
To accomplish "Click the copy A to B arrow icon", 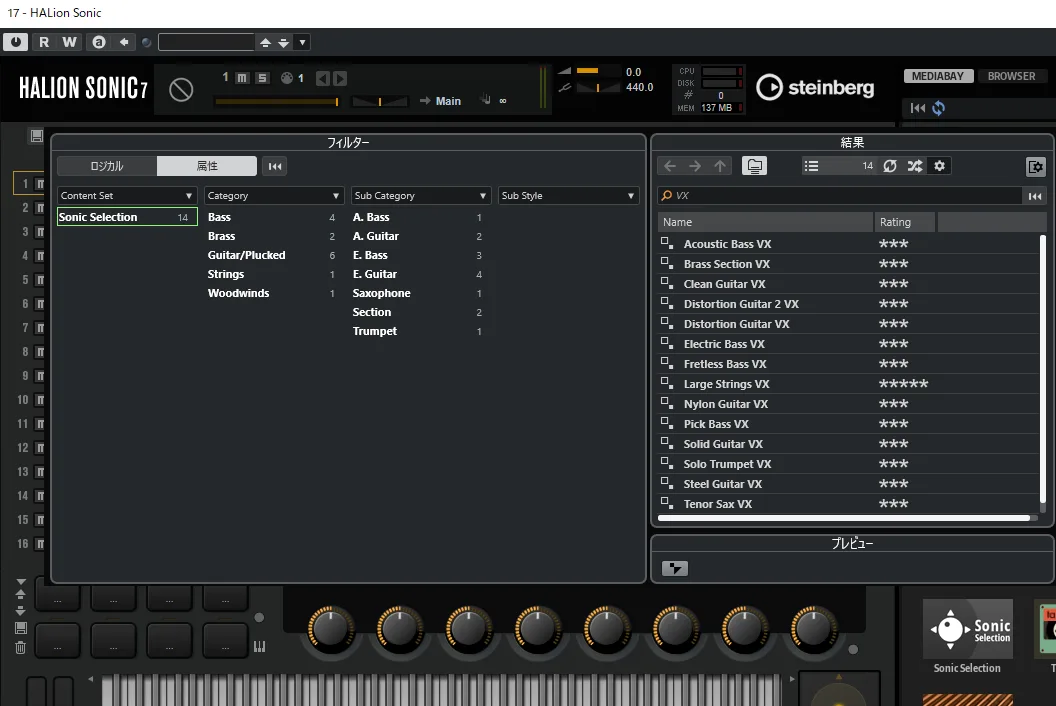I will [x=124, y=42].
